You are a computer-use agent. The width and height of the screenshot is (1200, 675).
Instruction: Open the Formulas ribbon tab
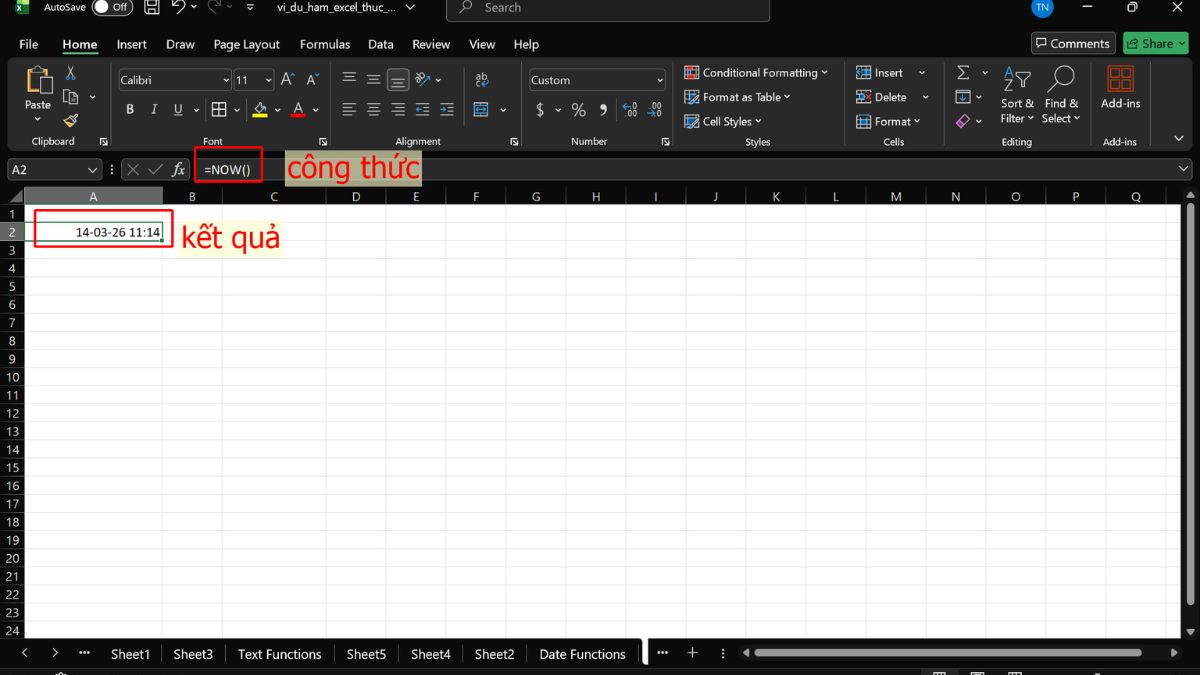[325, 44]
